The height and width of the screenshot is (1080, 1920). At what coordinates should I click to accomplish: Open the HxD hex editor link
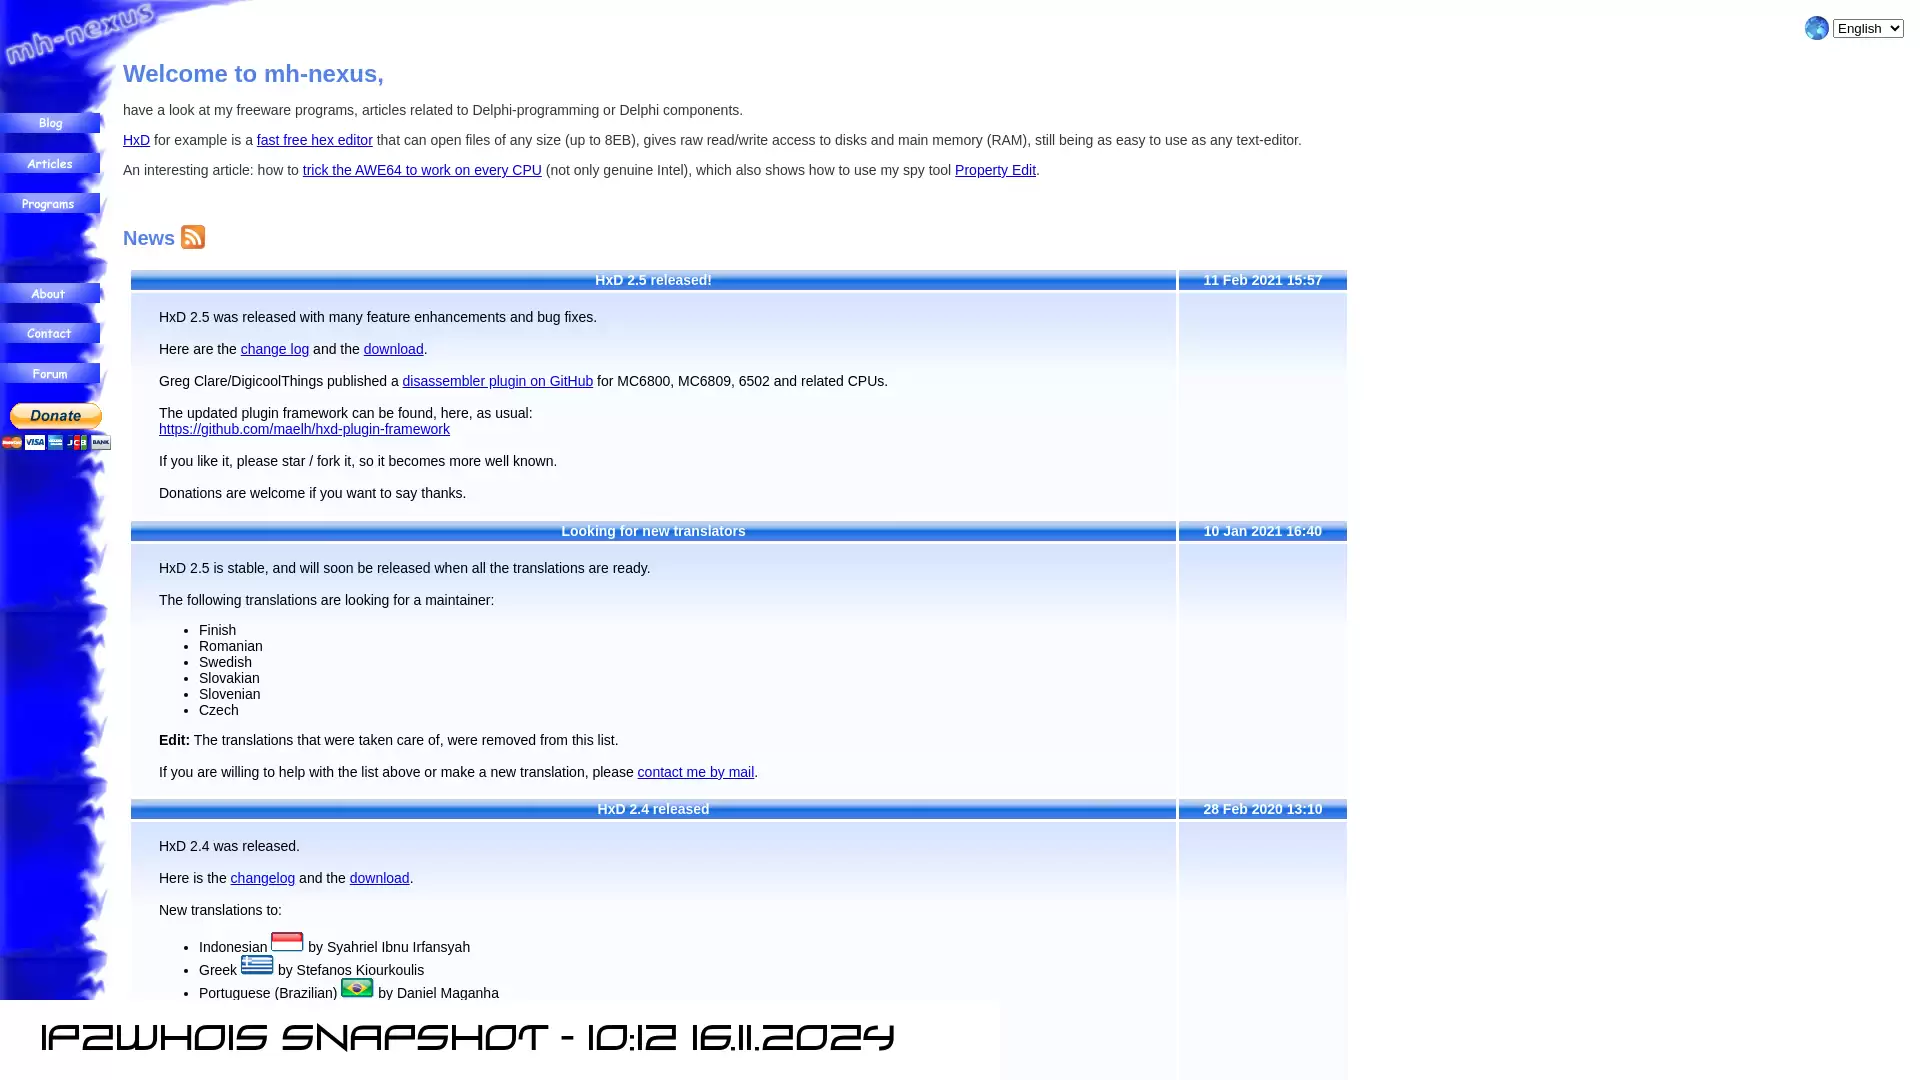point(136,140)
